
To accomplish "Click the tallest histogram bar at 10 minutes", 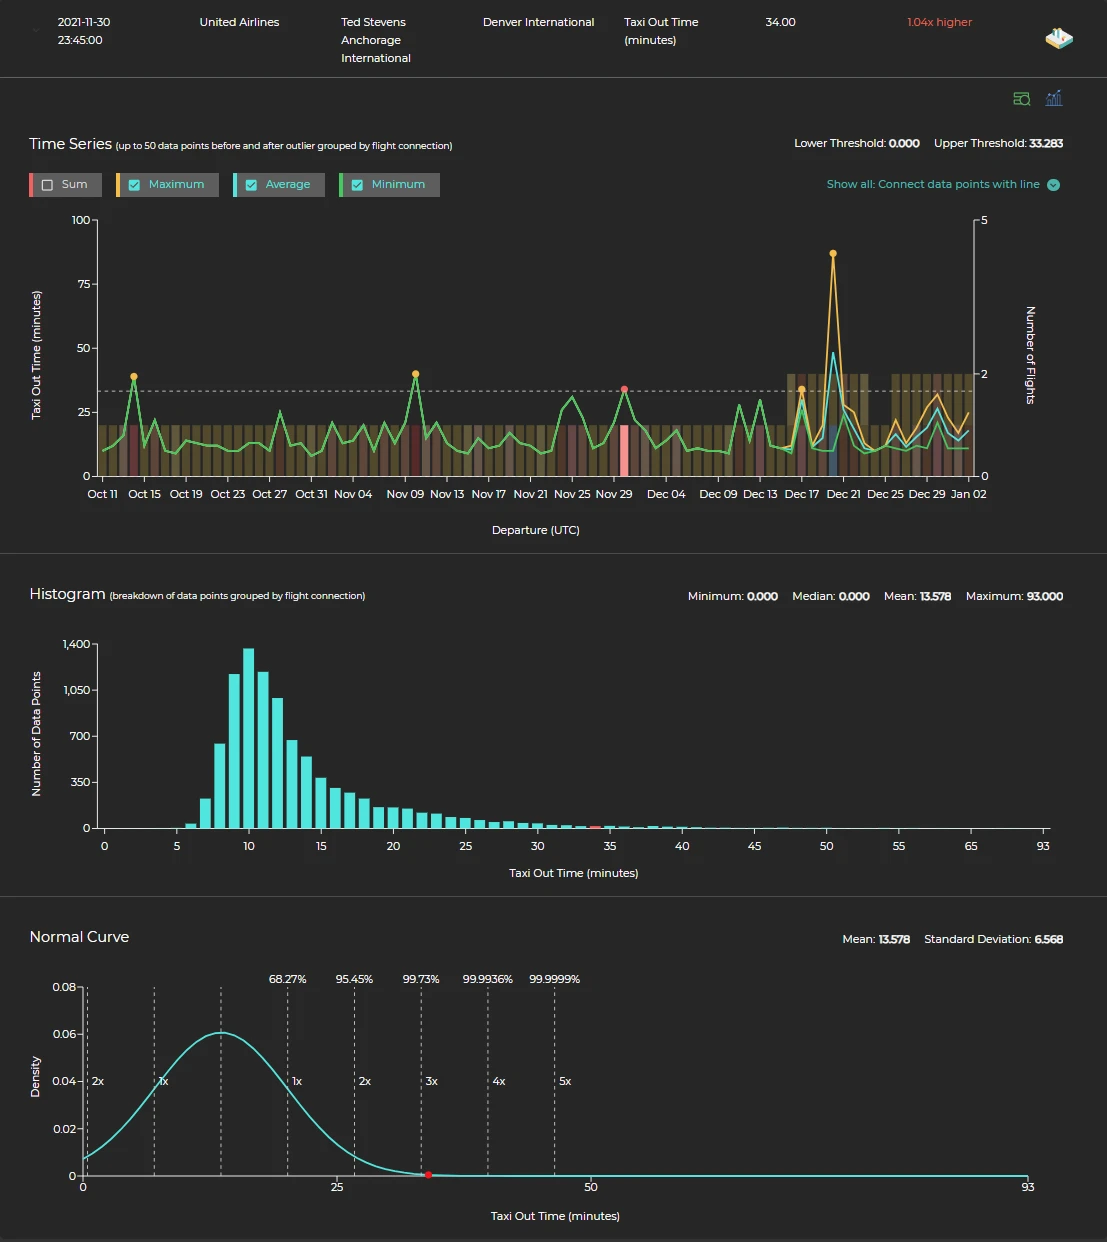I will tap(249, 738).
